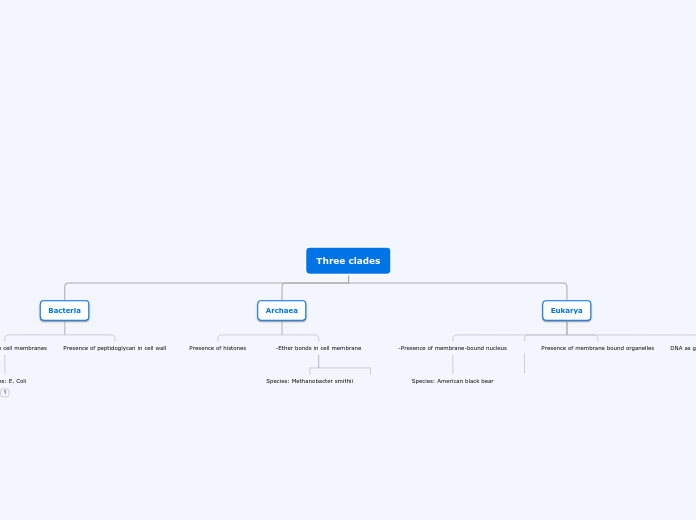Click the vertical connector line directly below the Bacteria node
696x520 pixels.
(x=65, y=328)
